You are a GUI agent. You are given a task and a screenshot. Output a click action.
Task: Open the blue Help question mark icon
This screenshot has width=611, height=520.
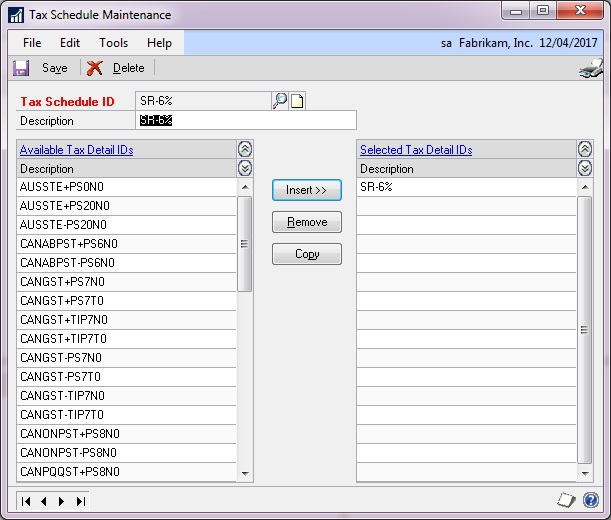591,500
